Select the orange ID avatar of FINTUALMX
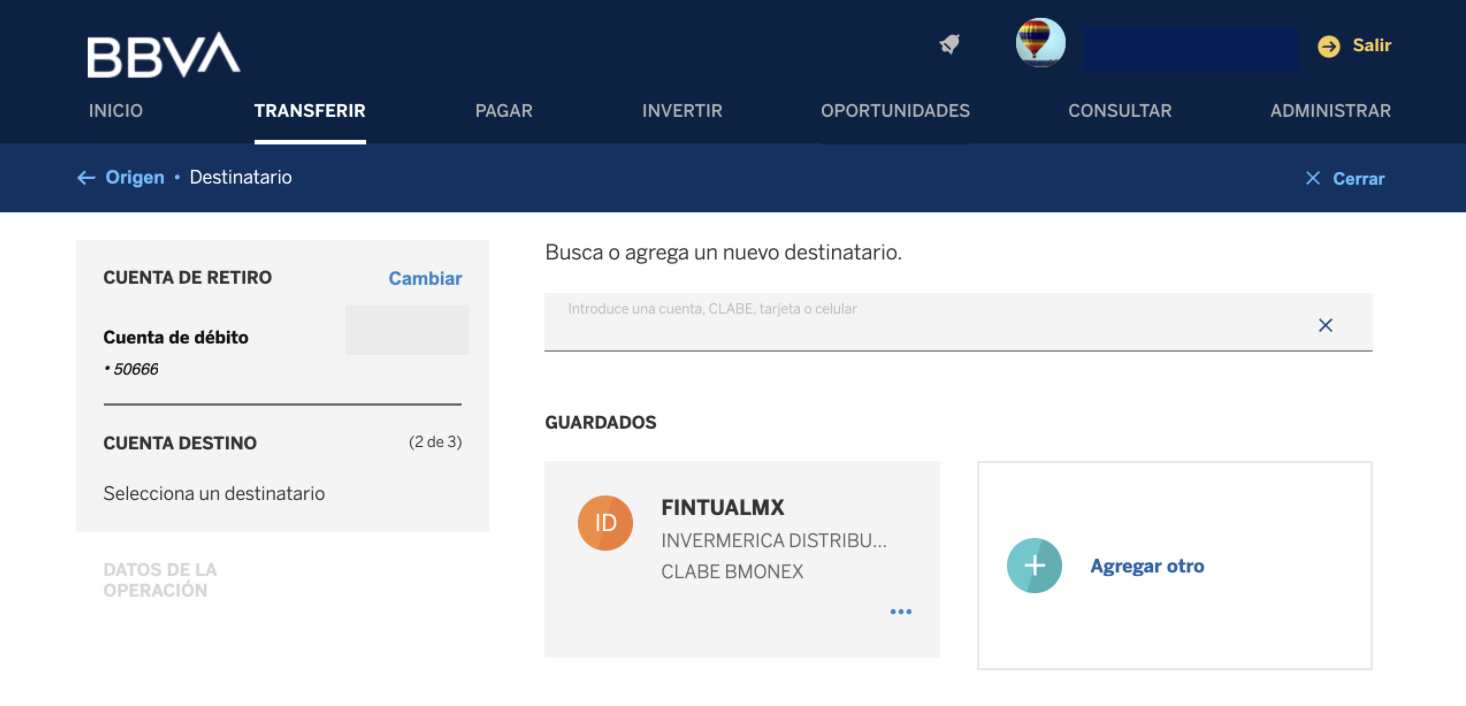The image size is (1466, 706). click(605, 523)
